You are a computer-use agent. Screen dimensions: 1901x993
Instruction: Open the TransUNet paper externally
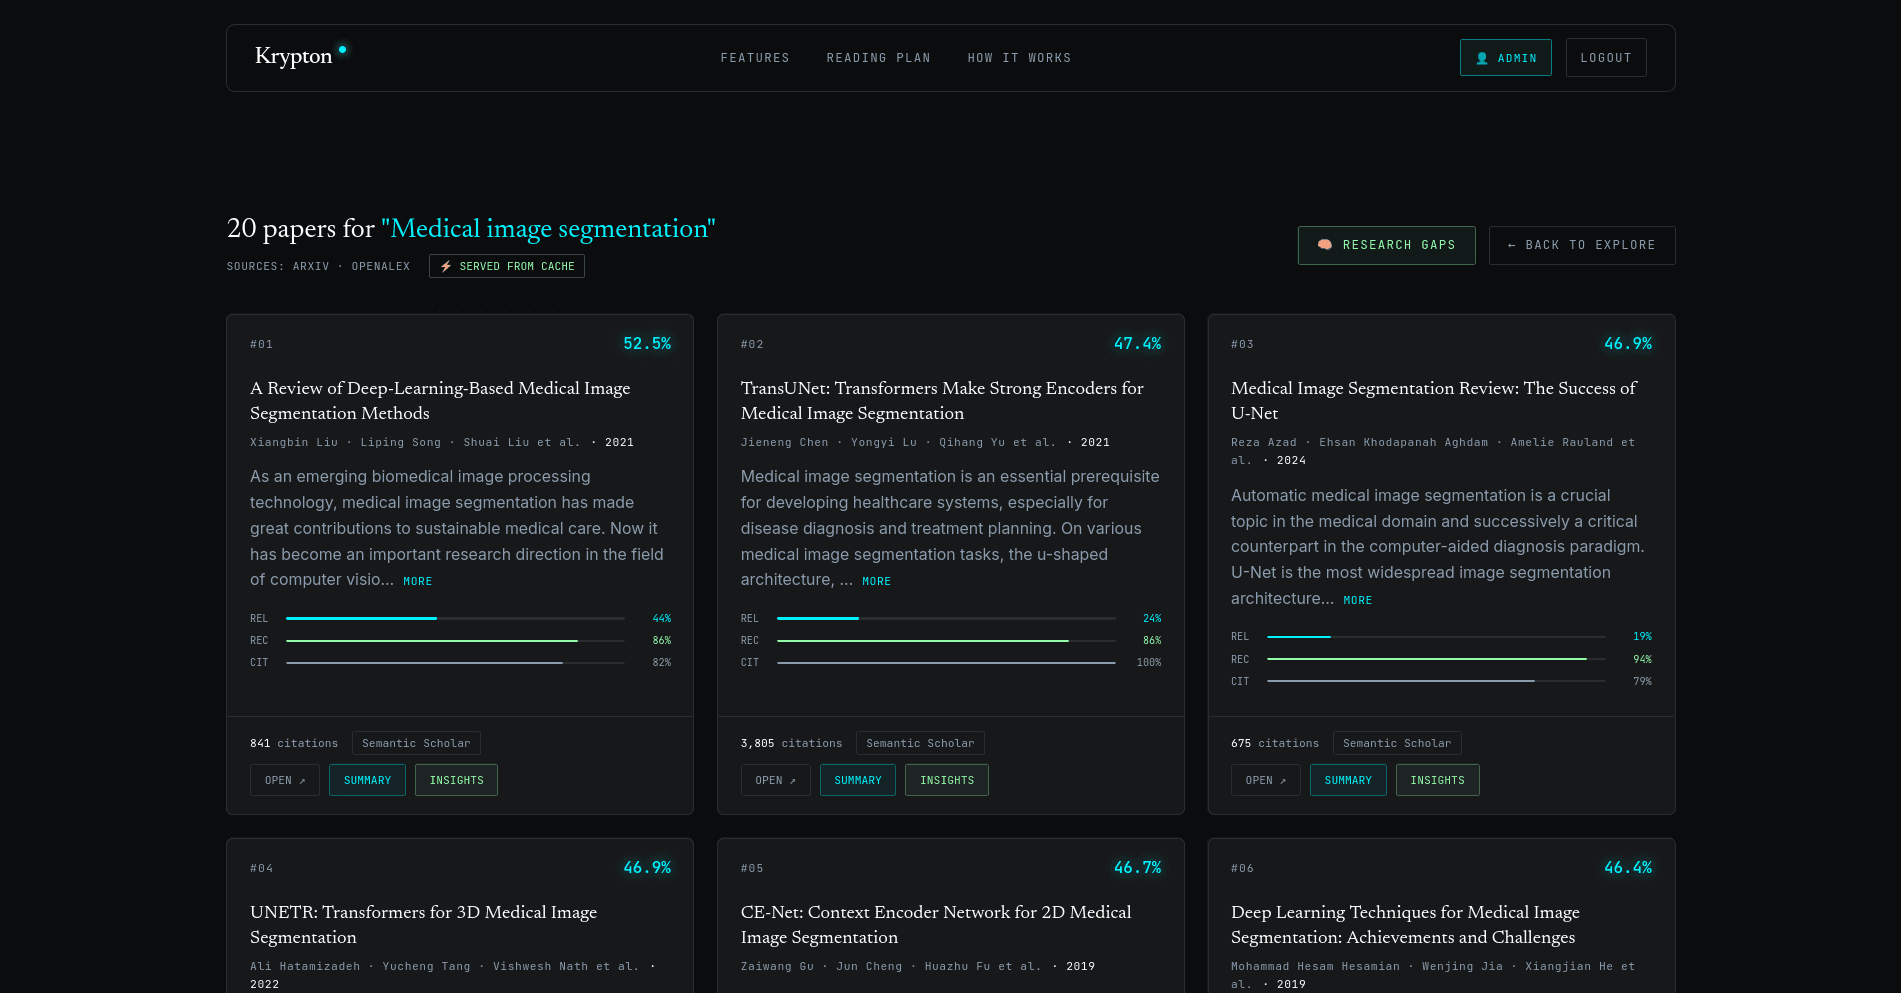tap(775, 780)
